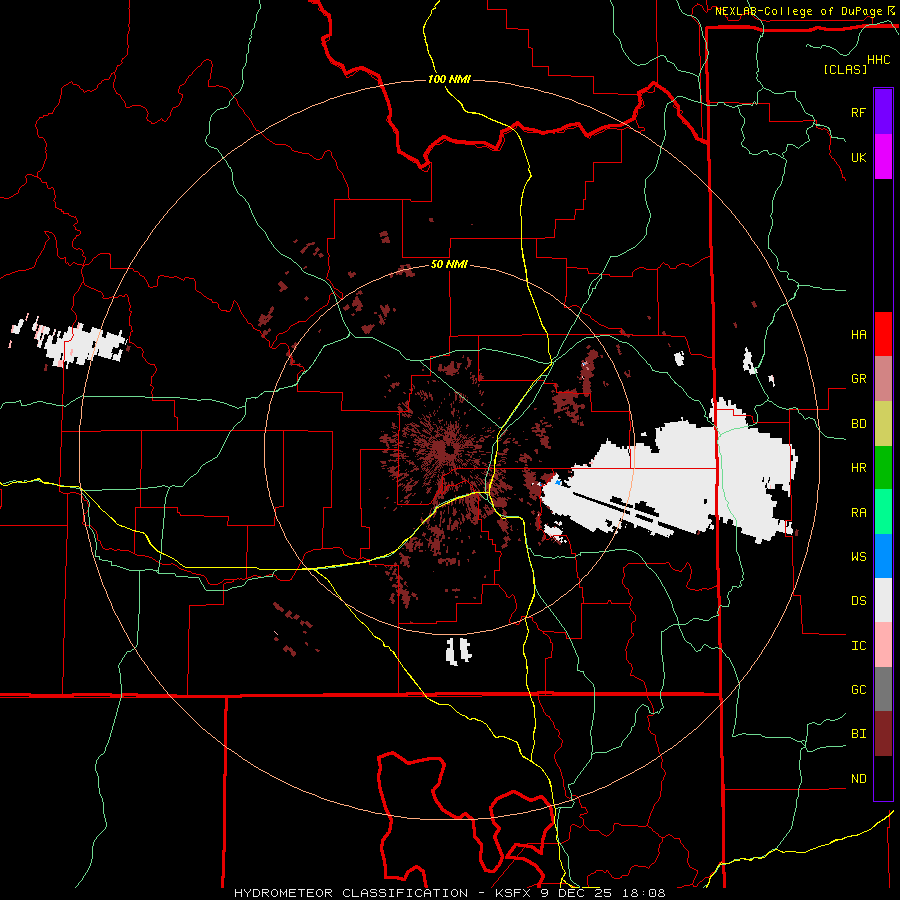Click the HA legend label
Screen dimensions: 900x900
click(859, 335)
